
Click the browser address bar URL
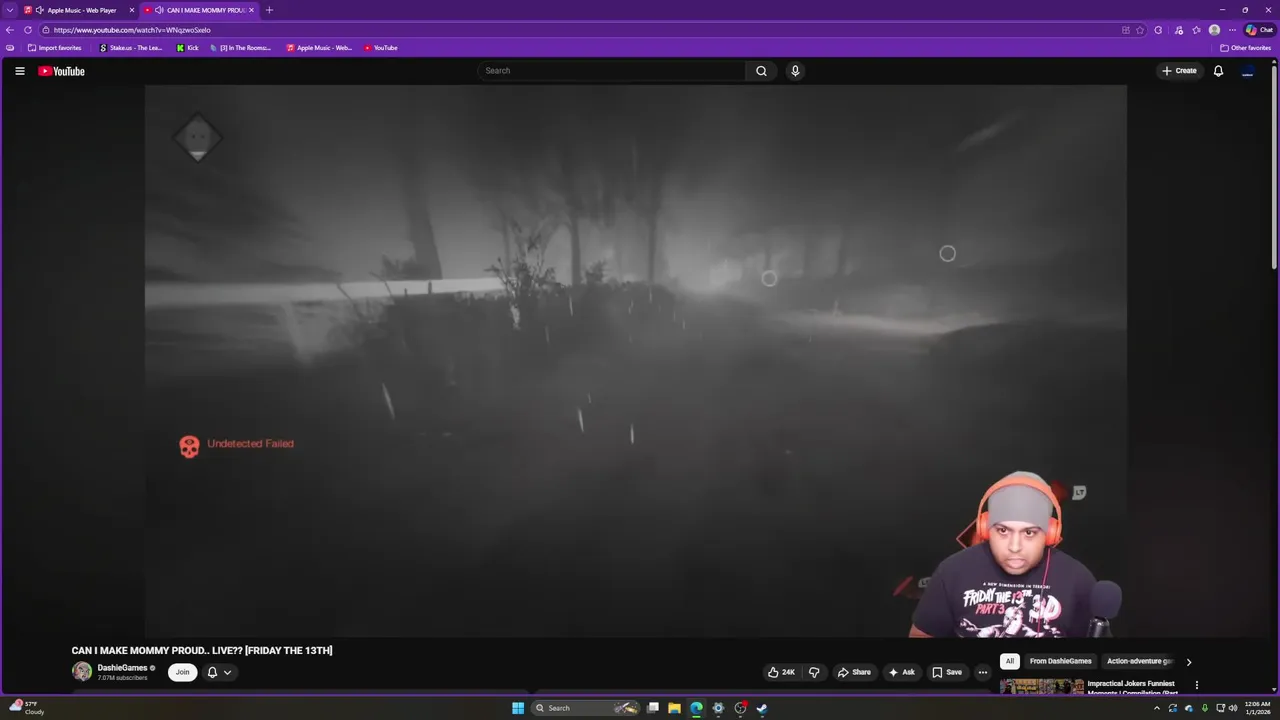132,30
